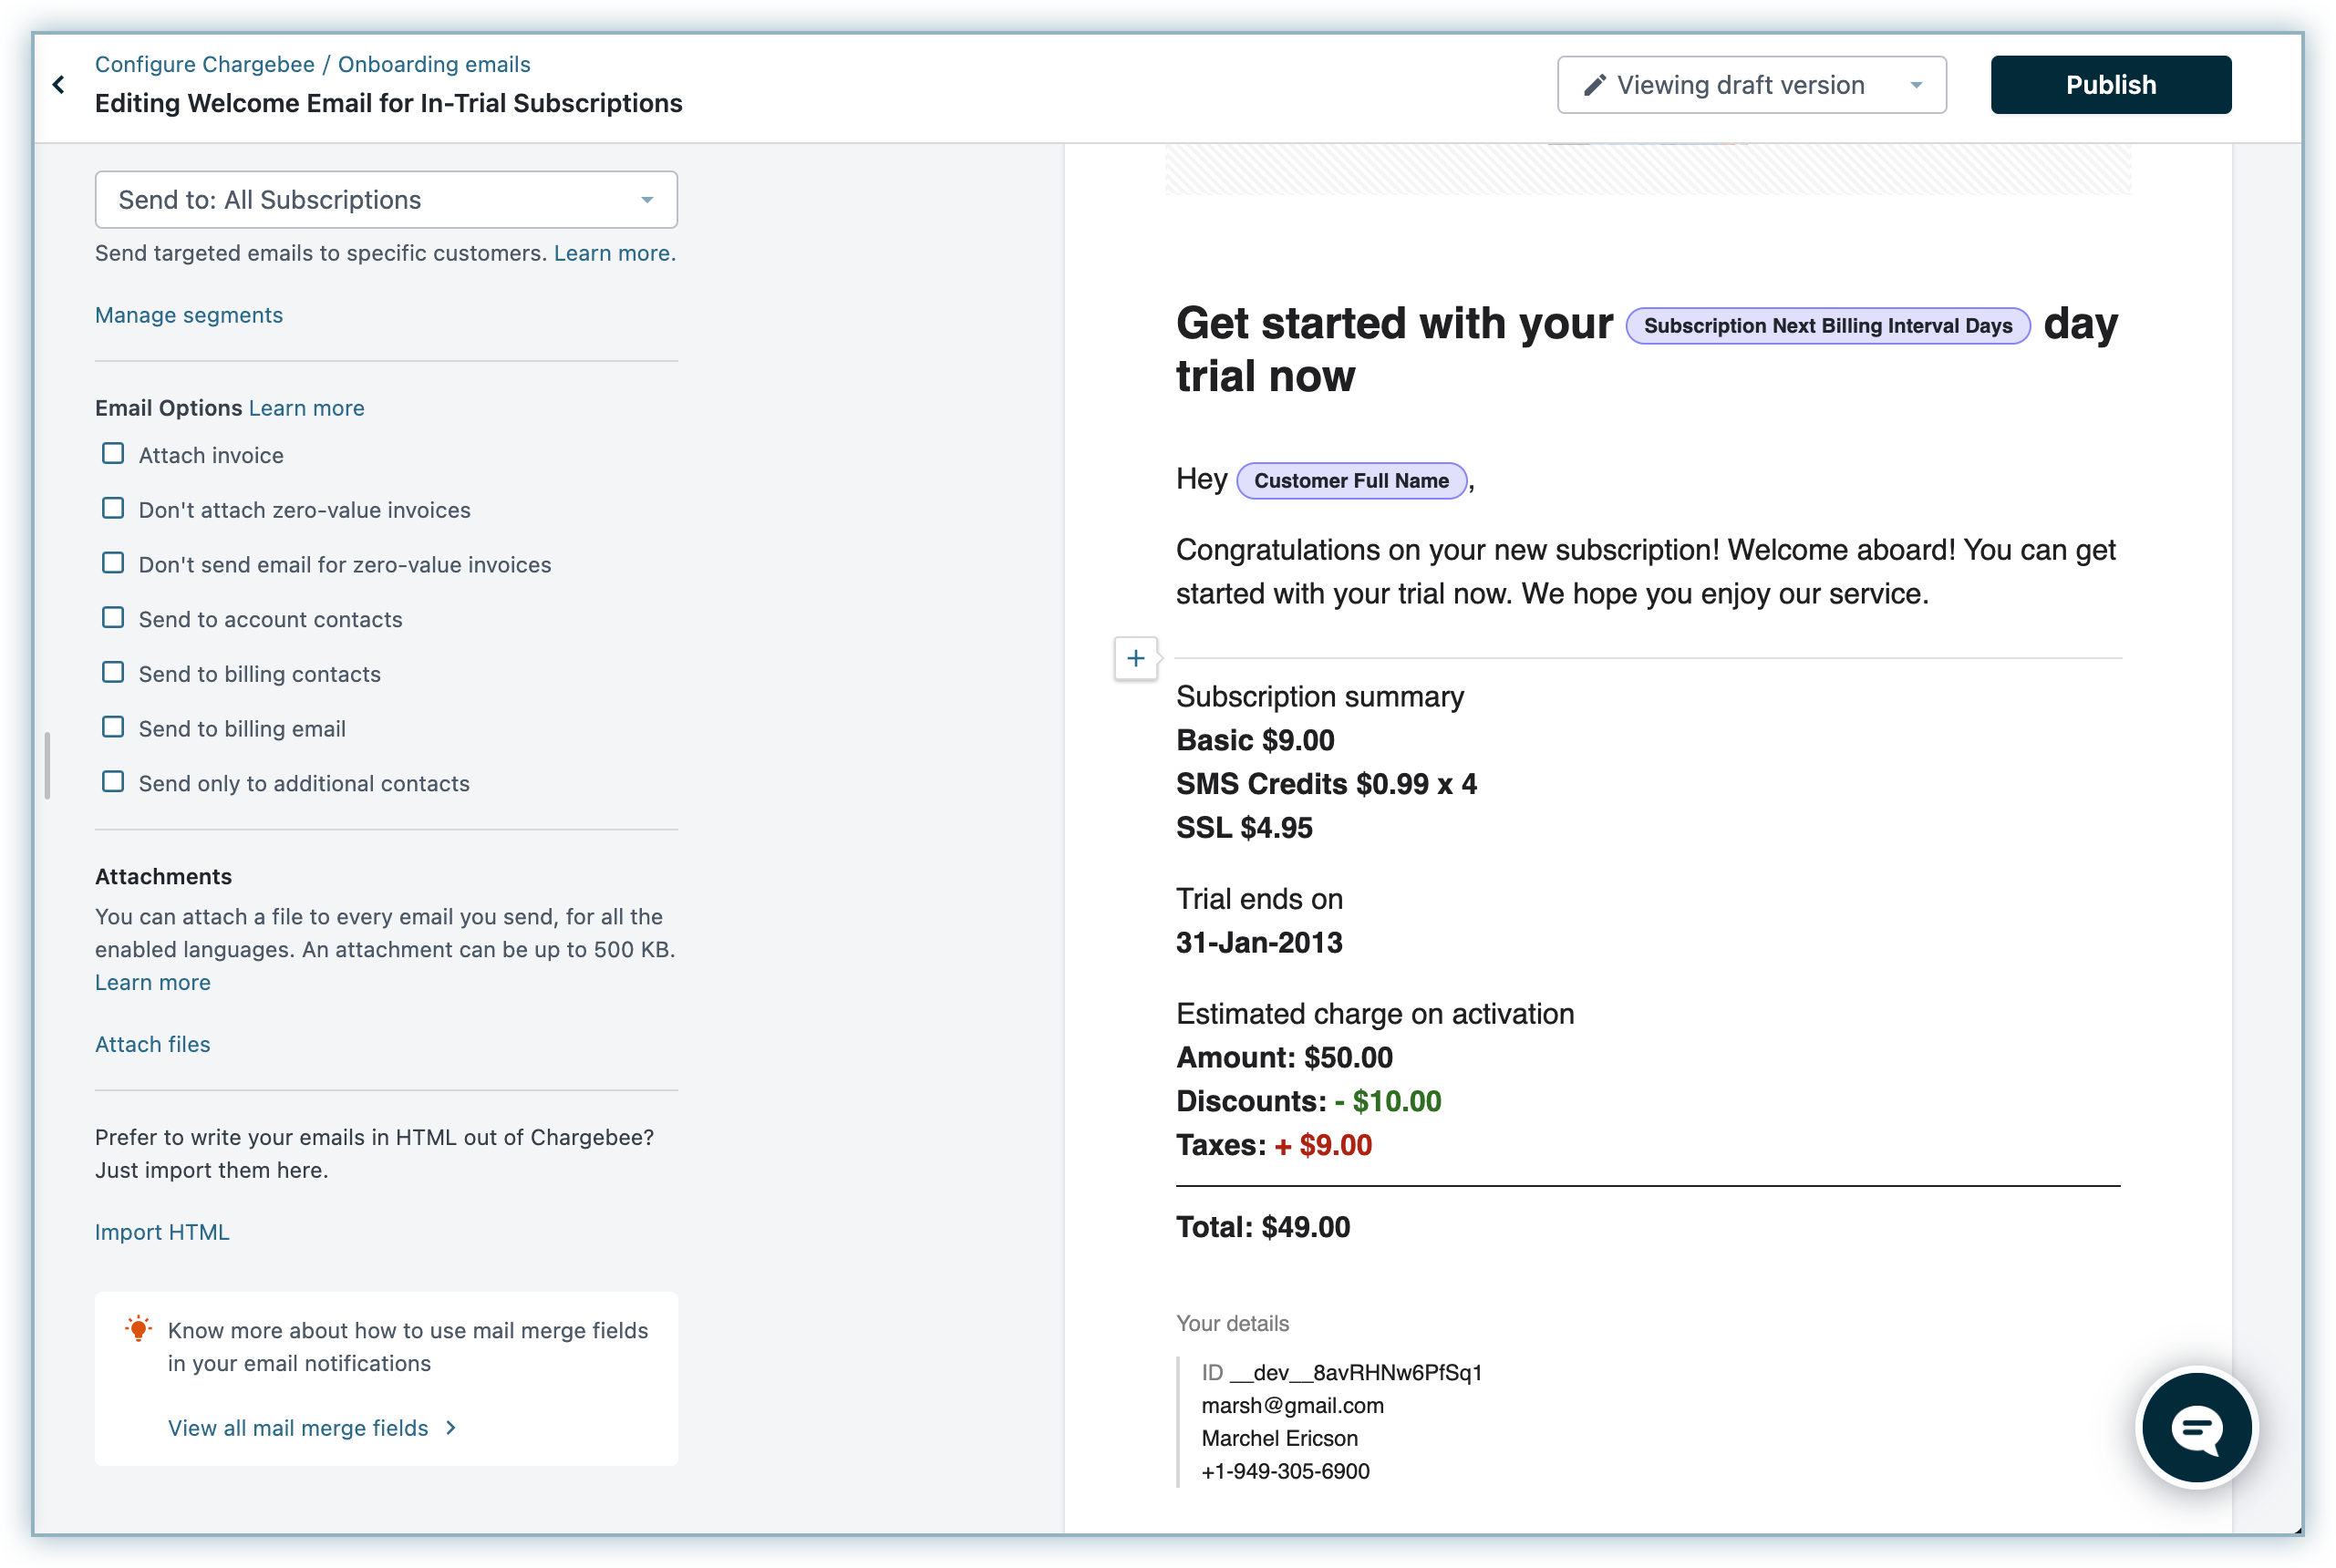Open the Send to All Subscriptions dropdown
The image size is (2336, 1568).
tap(386, 200)
